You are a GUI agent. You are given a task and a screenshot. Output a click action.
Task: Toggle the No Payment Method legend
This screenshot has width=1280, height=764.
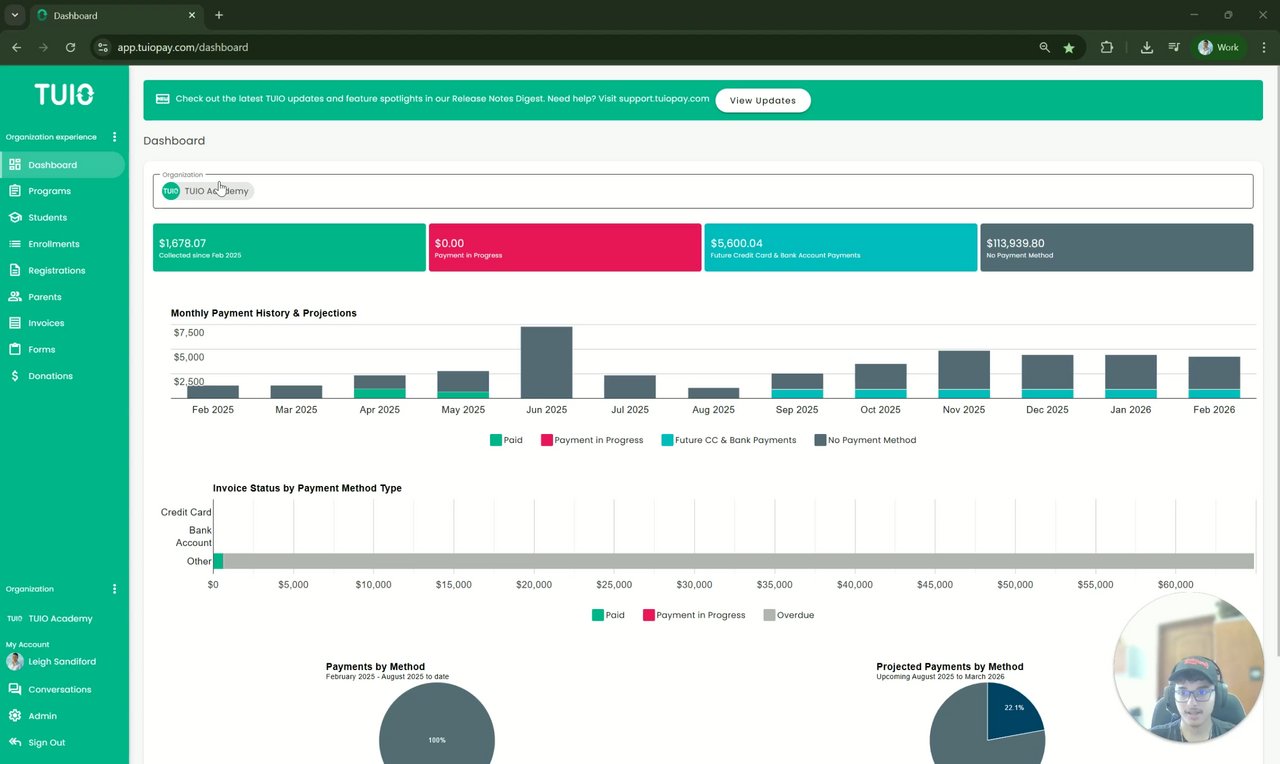pyautogui.click(x=865, y=440)
